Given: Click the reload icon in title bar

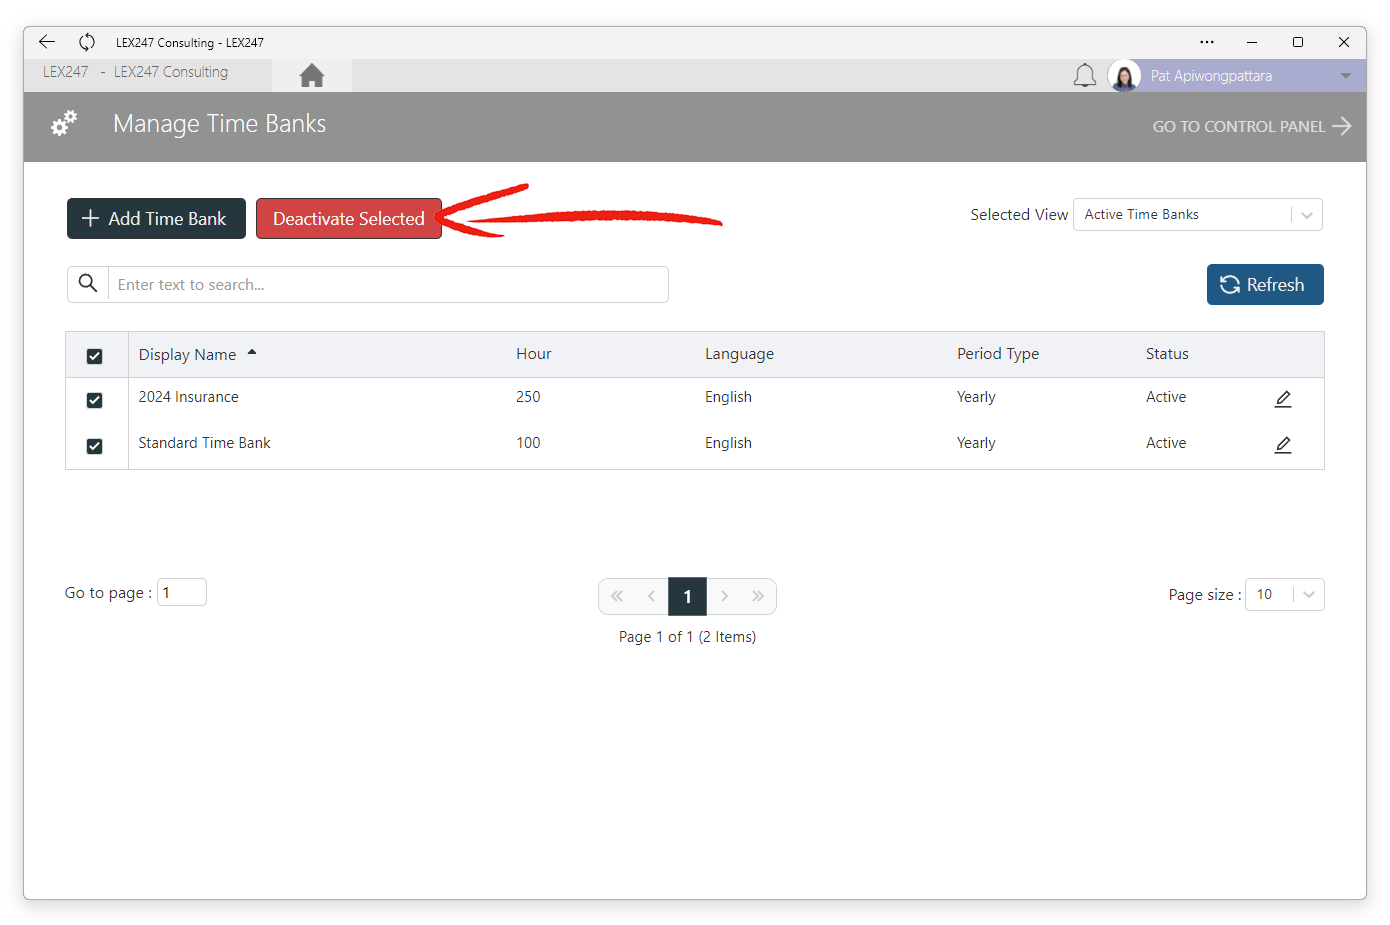Looking at the screenshot, I should tap(87, 42).
